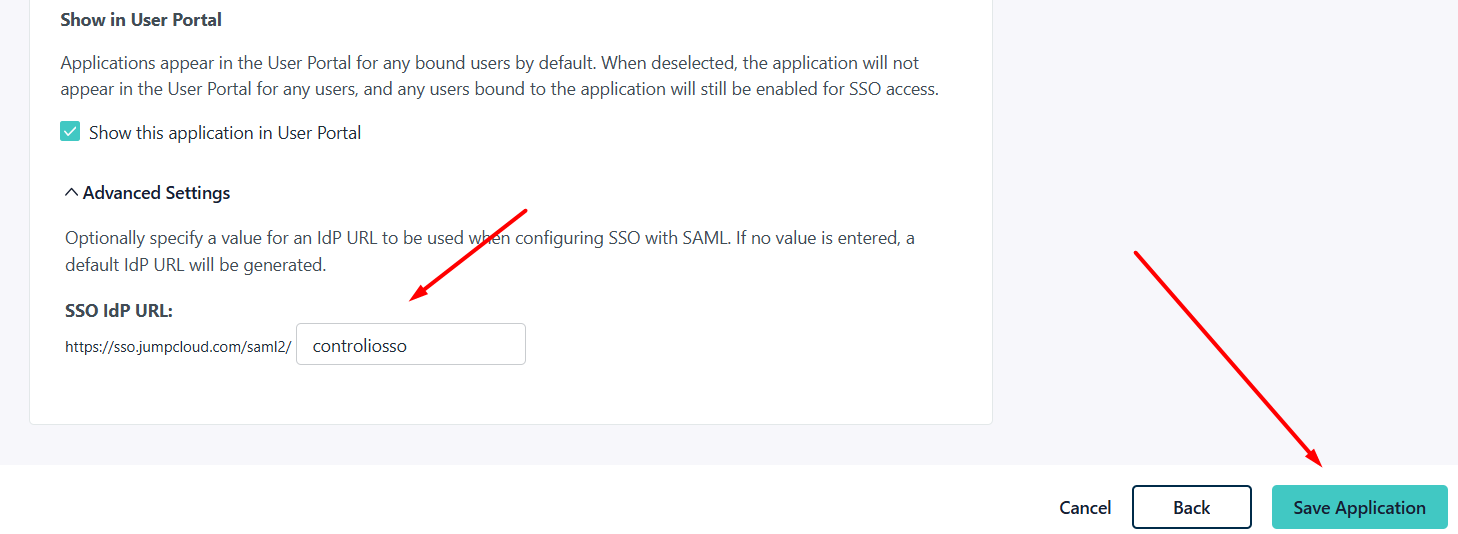Screen dimensions: 1458x534
Task: Click the teal checkmark icon in the checkbox
Action: coord(70,132)
